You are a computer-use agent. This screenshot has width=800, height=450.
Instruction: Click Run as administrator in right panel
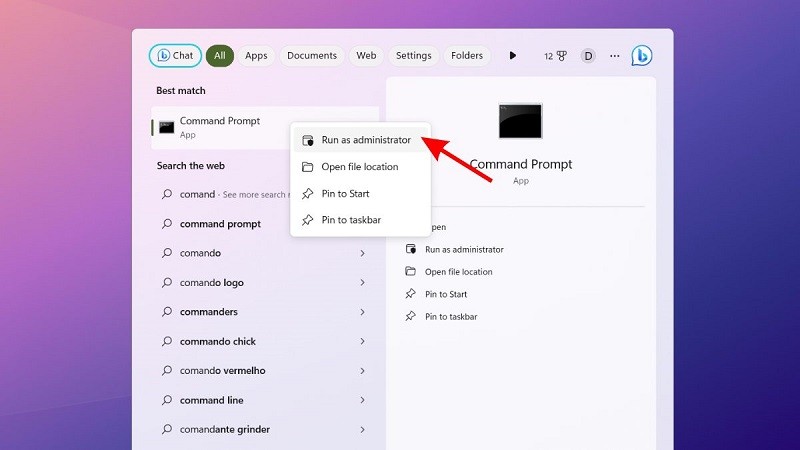[463, 250]
